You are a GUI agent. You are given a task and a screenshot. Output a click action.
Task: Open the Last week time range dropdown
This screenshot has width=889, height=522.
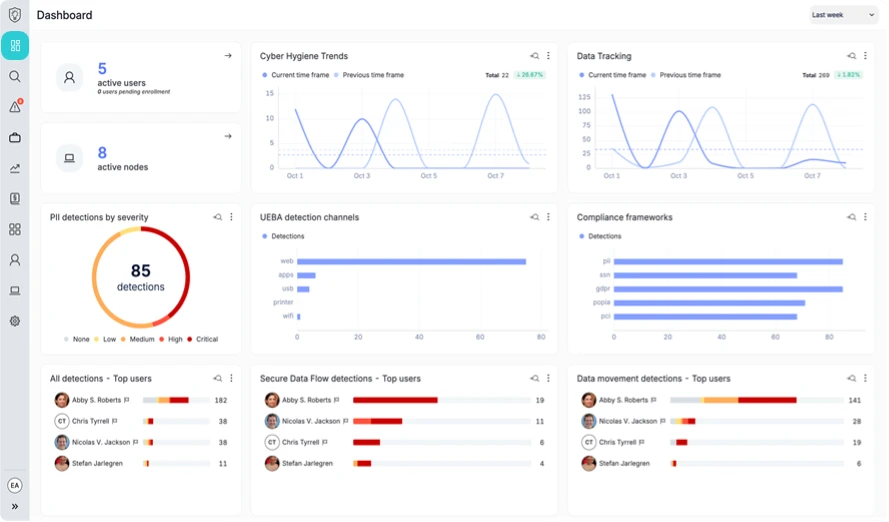point(843,15)
